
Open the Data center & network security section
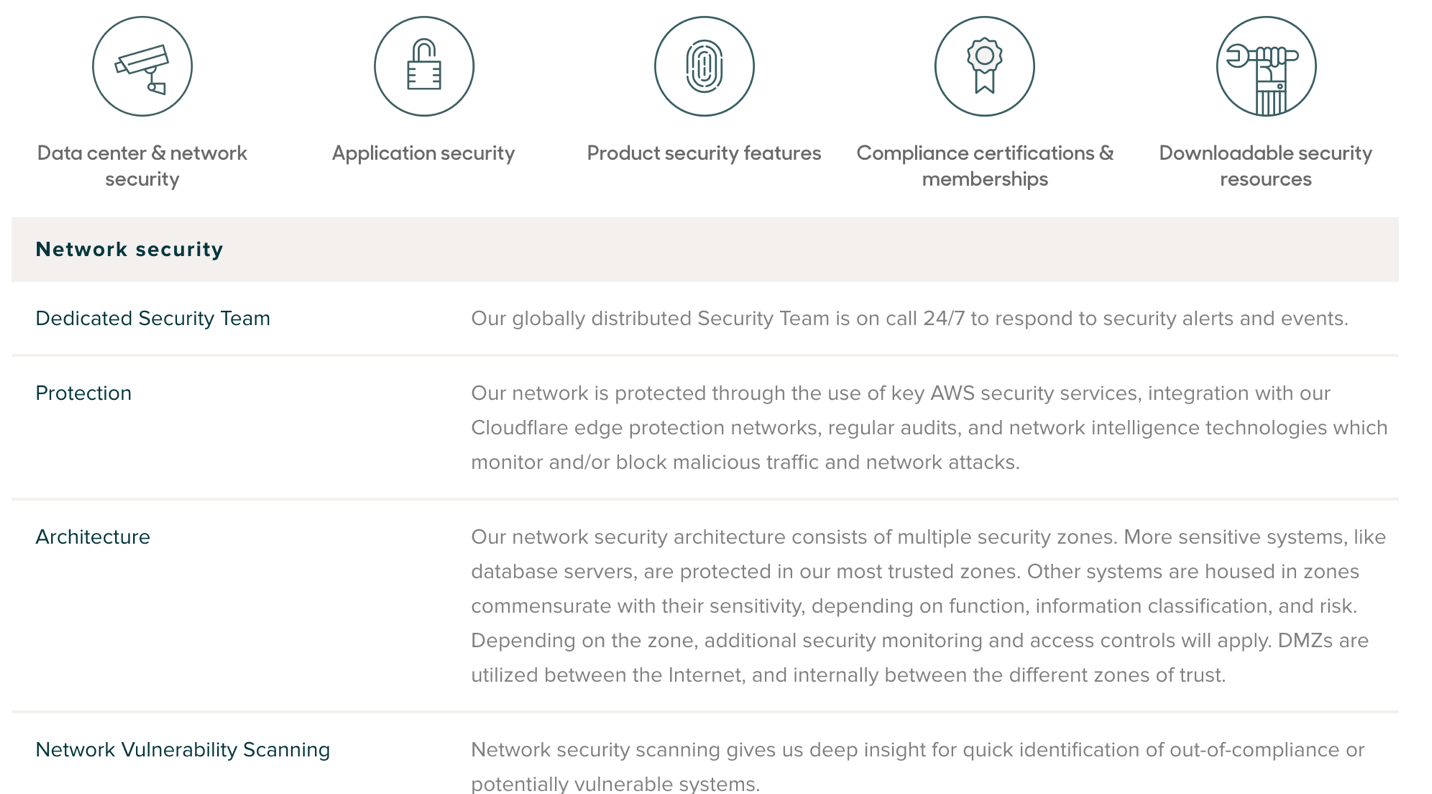click(x=142, y=165)
